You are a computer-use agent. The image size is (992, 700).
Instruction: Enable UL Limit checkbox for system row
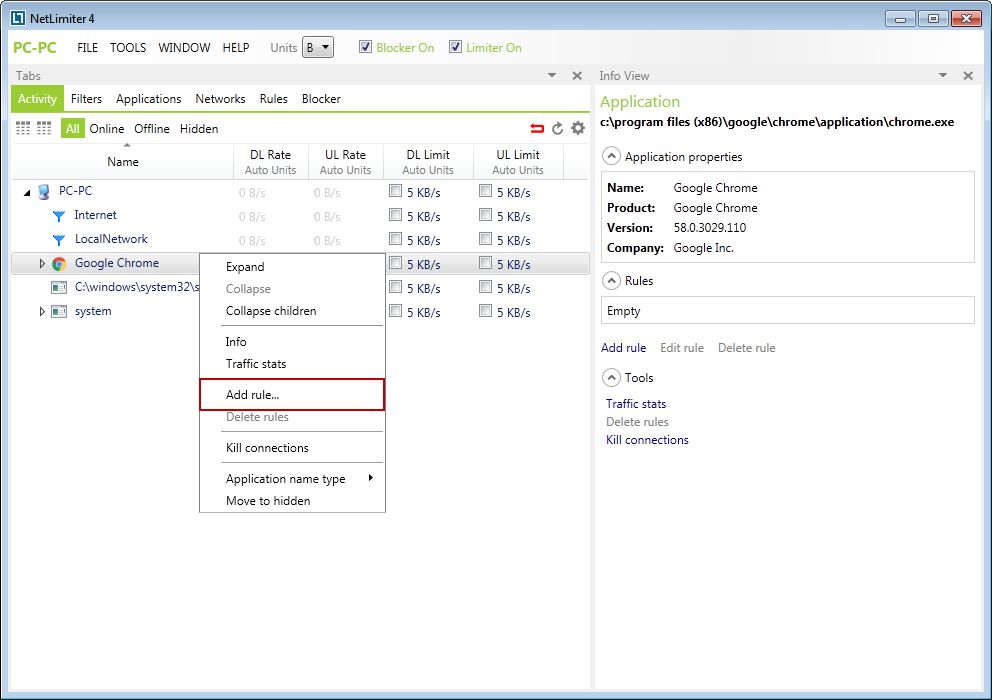tap(485, 311)
